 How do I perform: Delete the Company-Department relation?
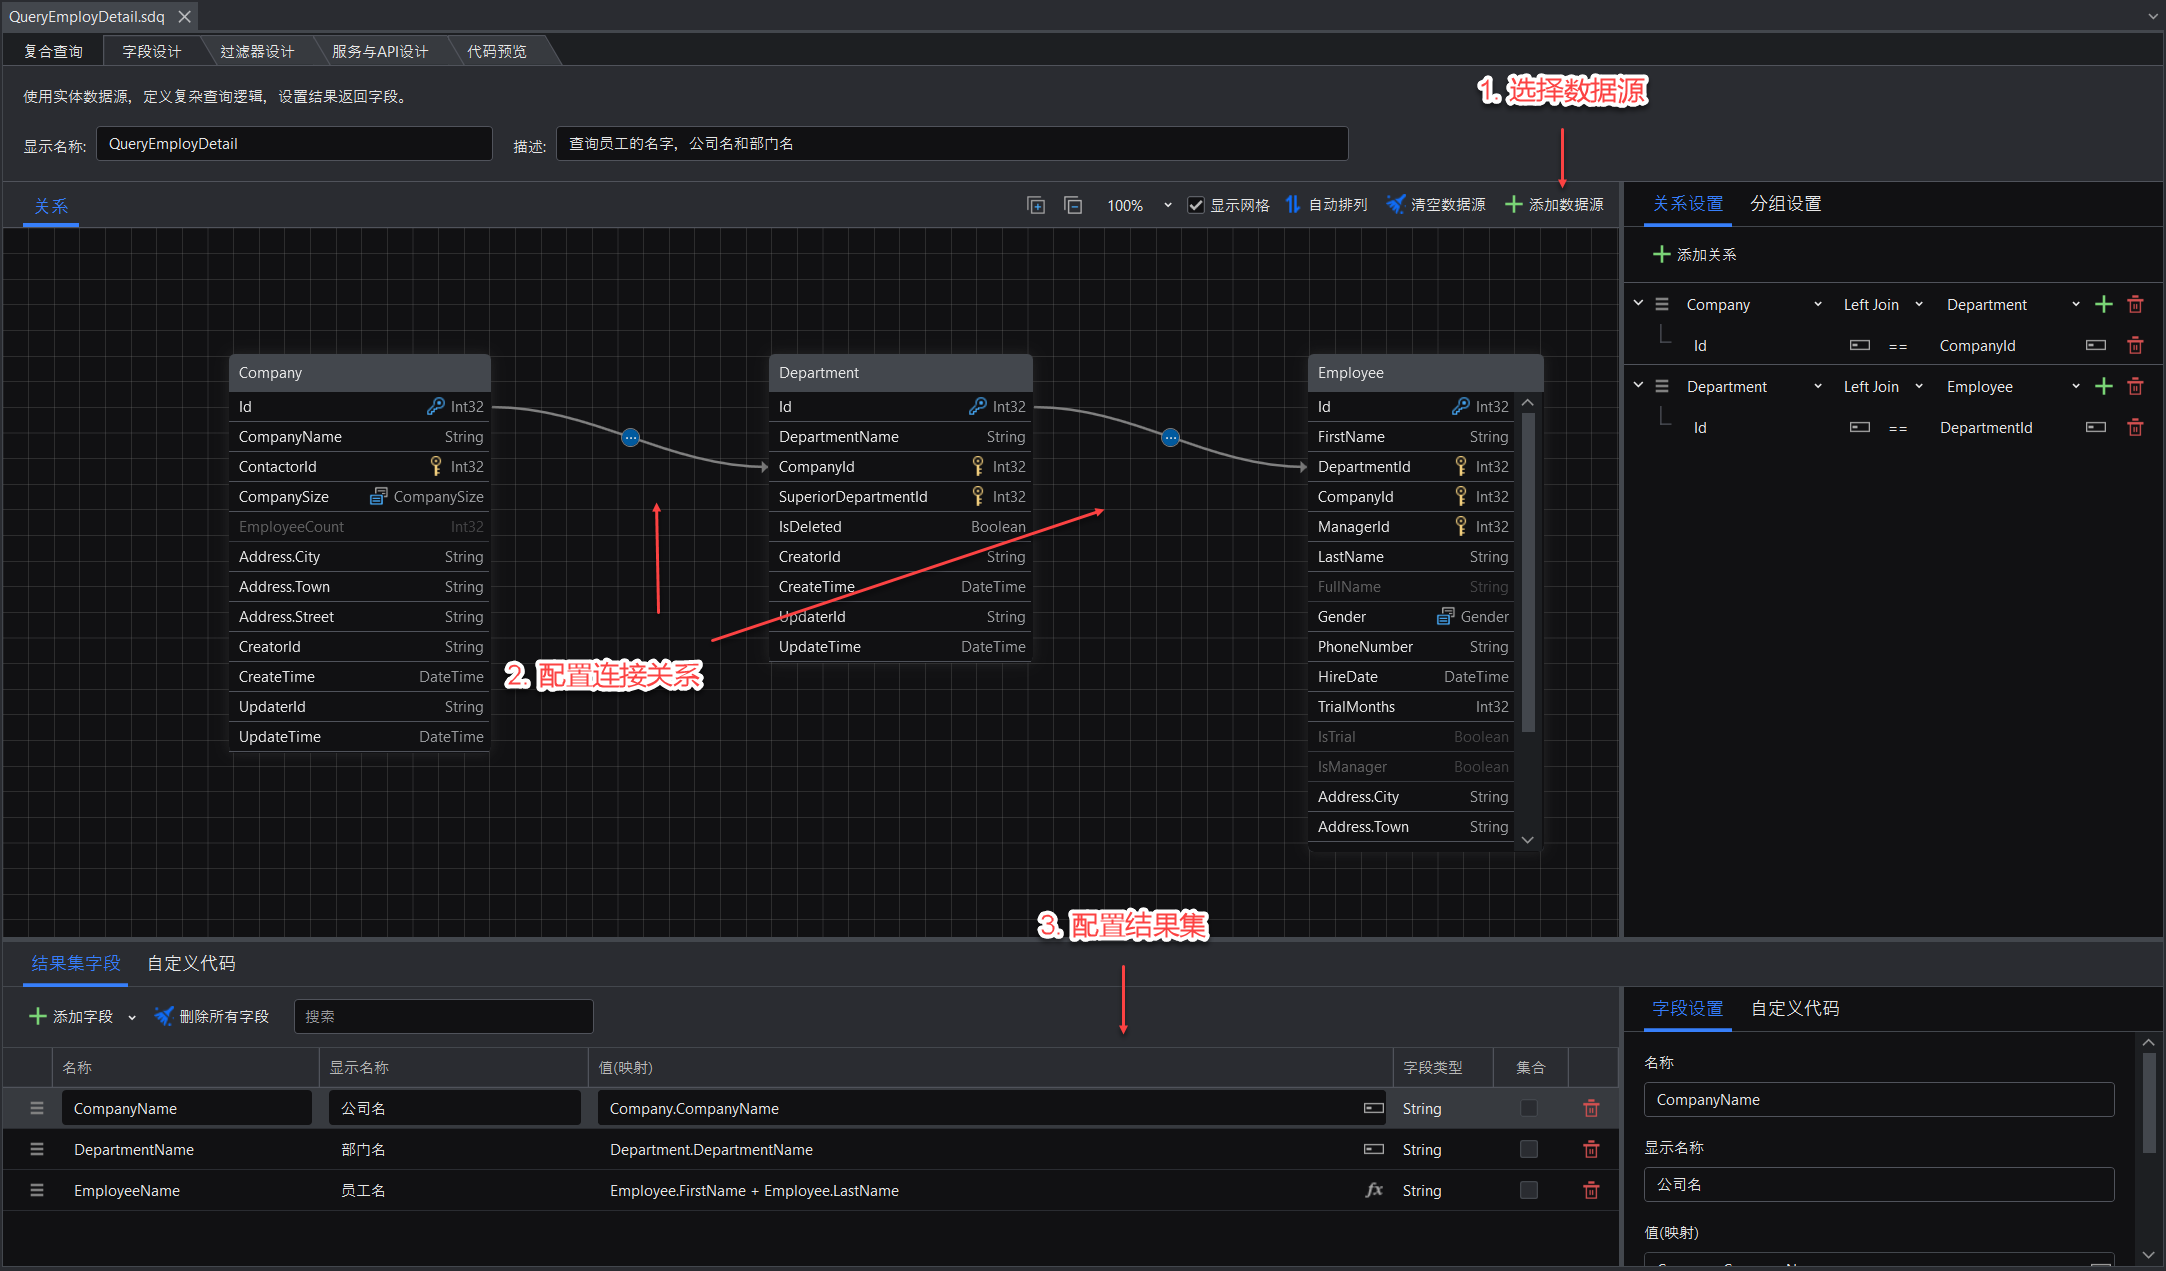pyautogui.click(x=2135, y=305)
